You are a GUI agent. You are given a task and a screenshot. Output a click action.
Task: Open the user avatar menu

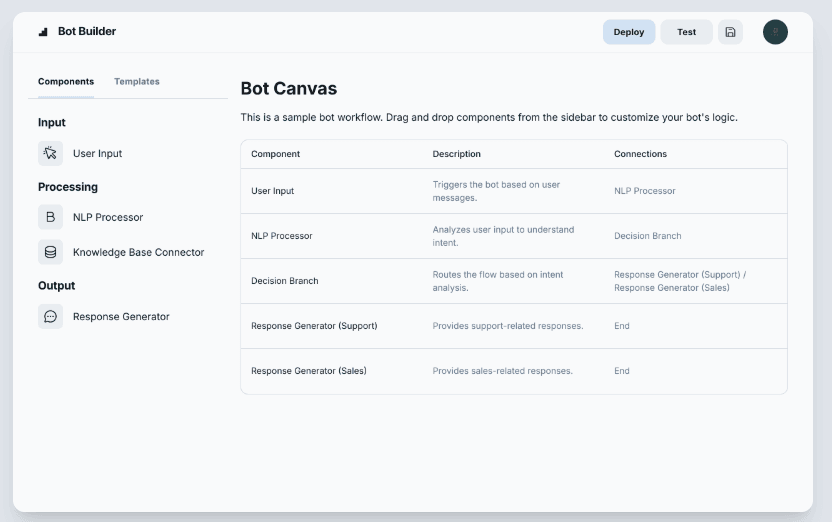click(x=775, y=32)
